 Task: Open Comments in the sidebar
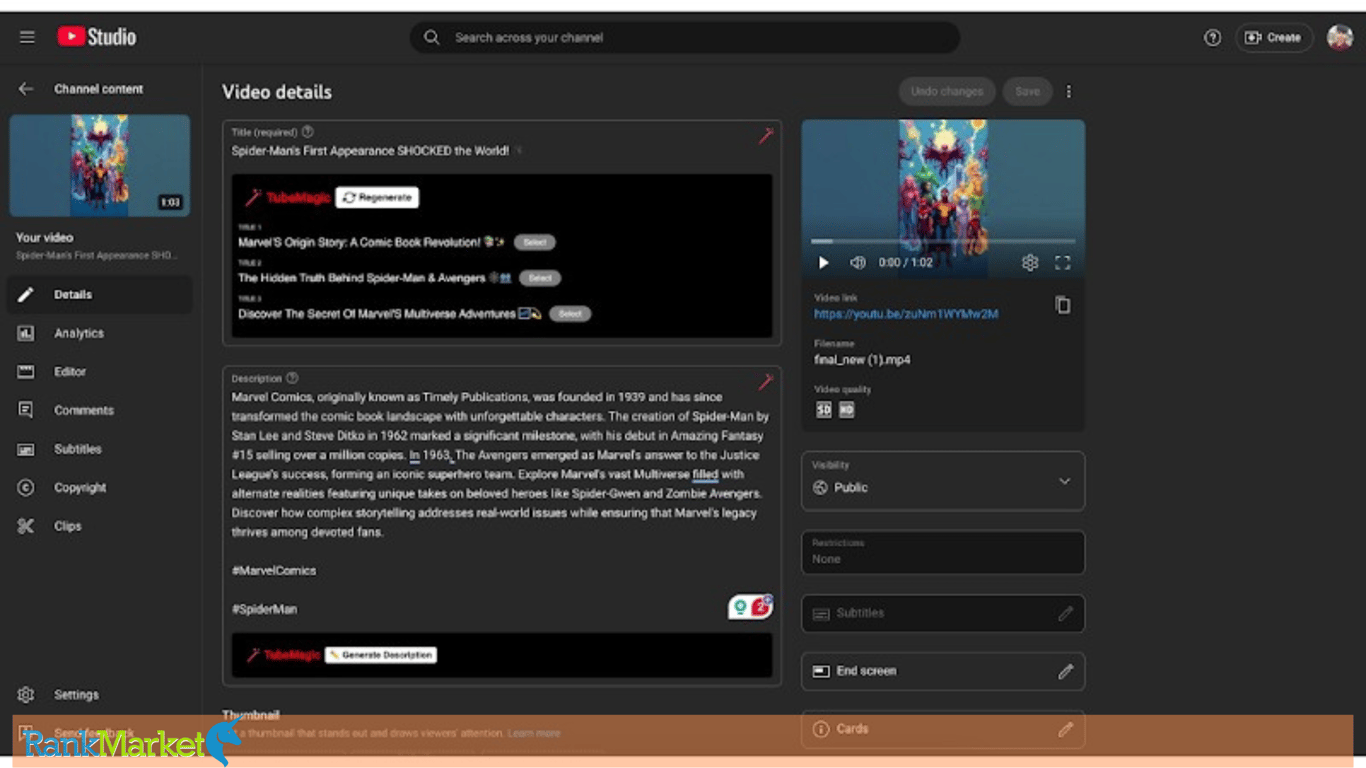pos(100,410)
